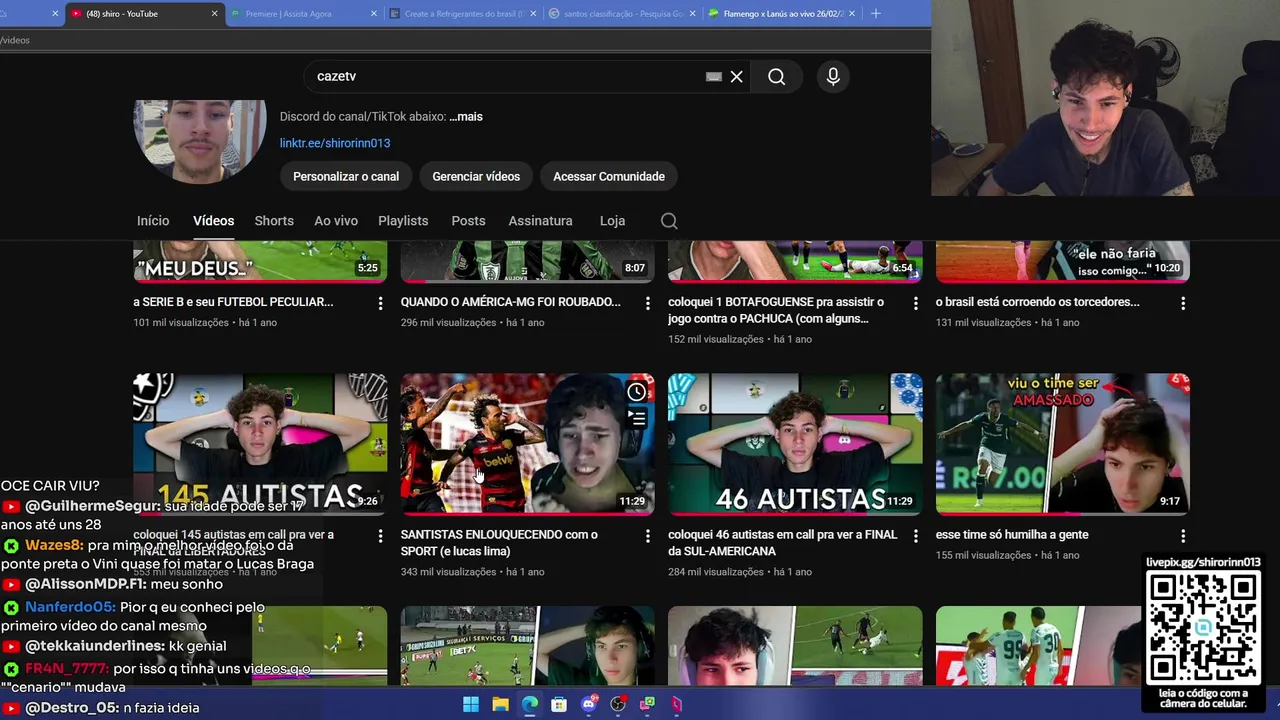Image resolution: width=1280 pixels, height=720 pixels.
Task: Switch to 'Flamengo x Lanús ao vivo' tab
Action: 782,14
